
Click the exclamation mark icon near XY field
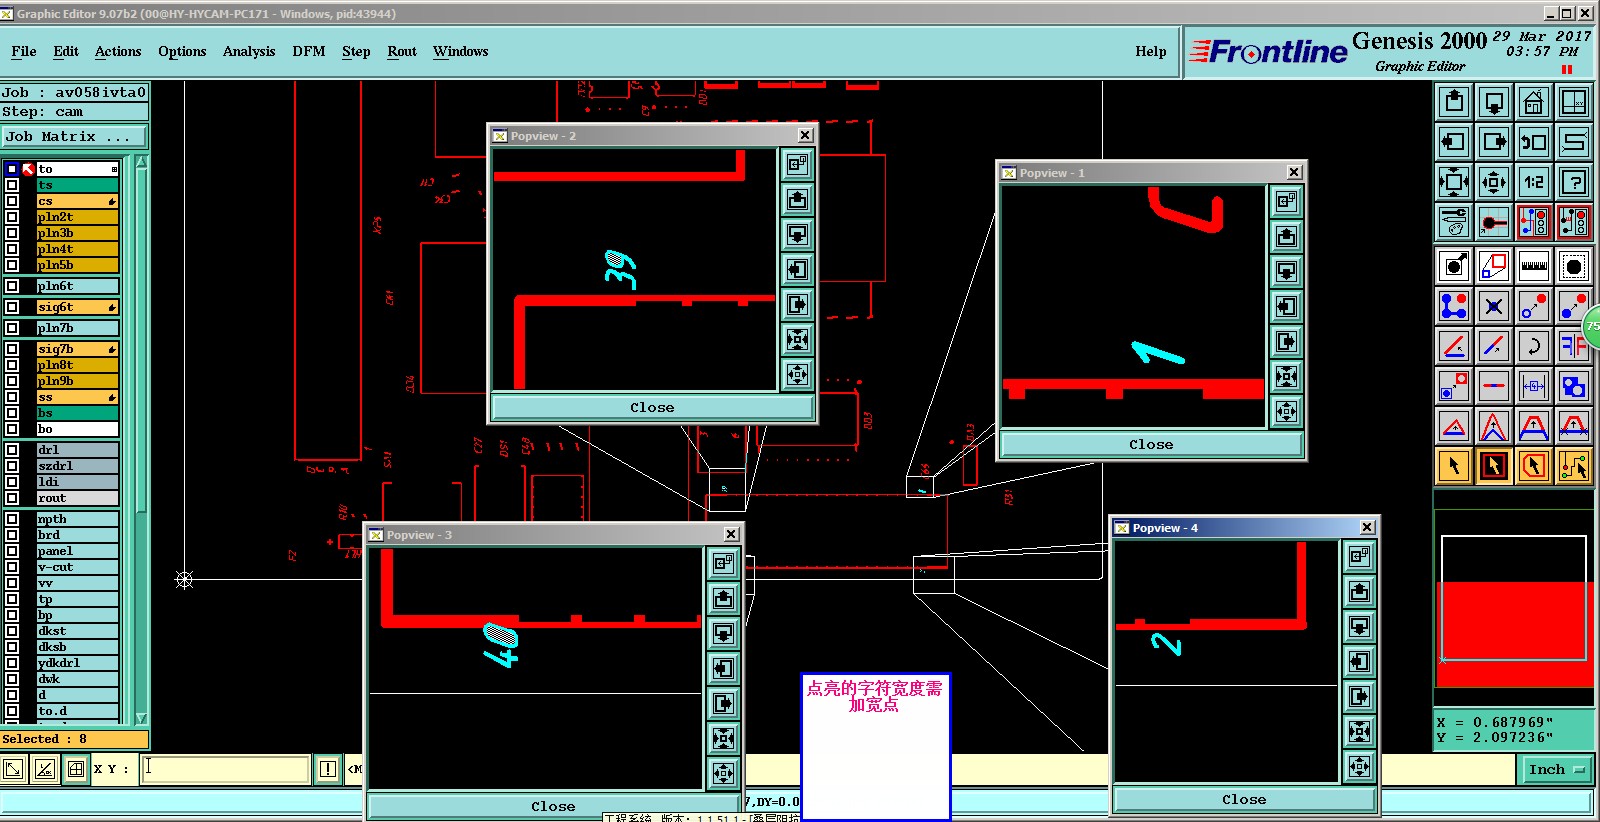[x=328, y=769]
